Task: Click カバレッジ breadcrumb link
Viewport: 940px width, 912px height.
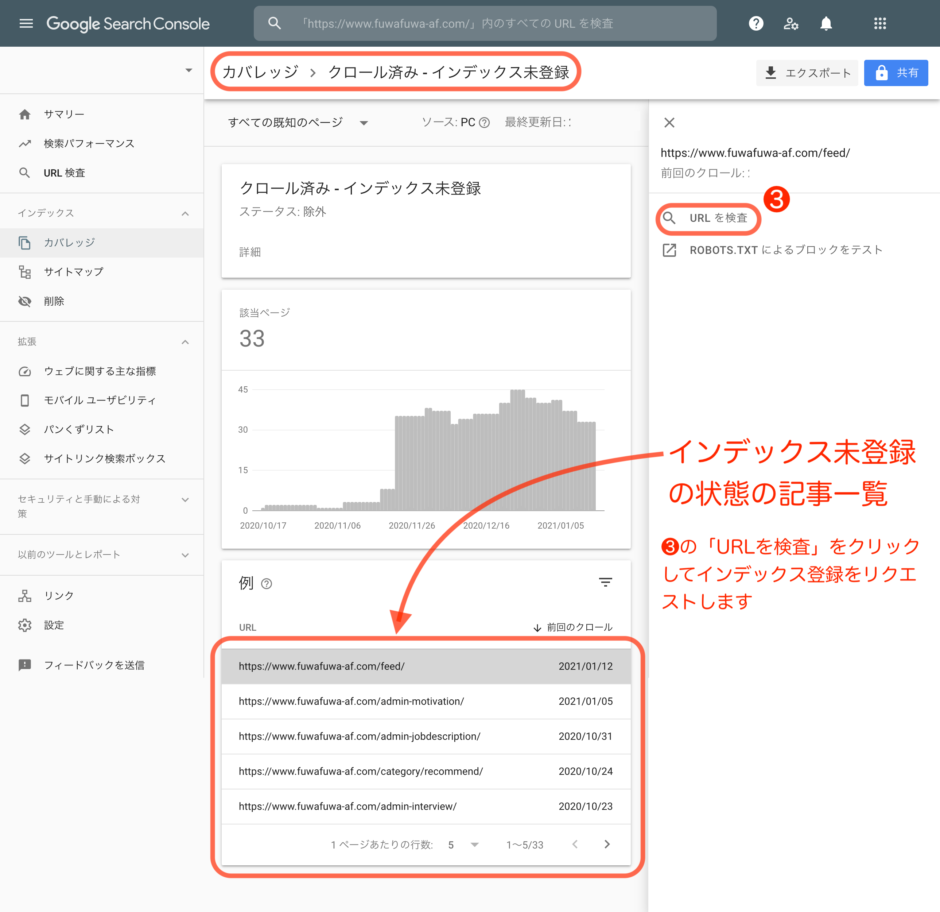Action: (x=260, y=72)
